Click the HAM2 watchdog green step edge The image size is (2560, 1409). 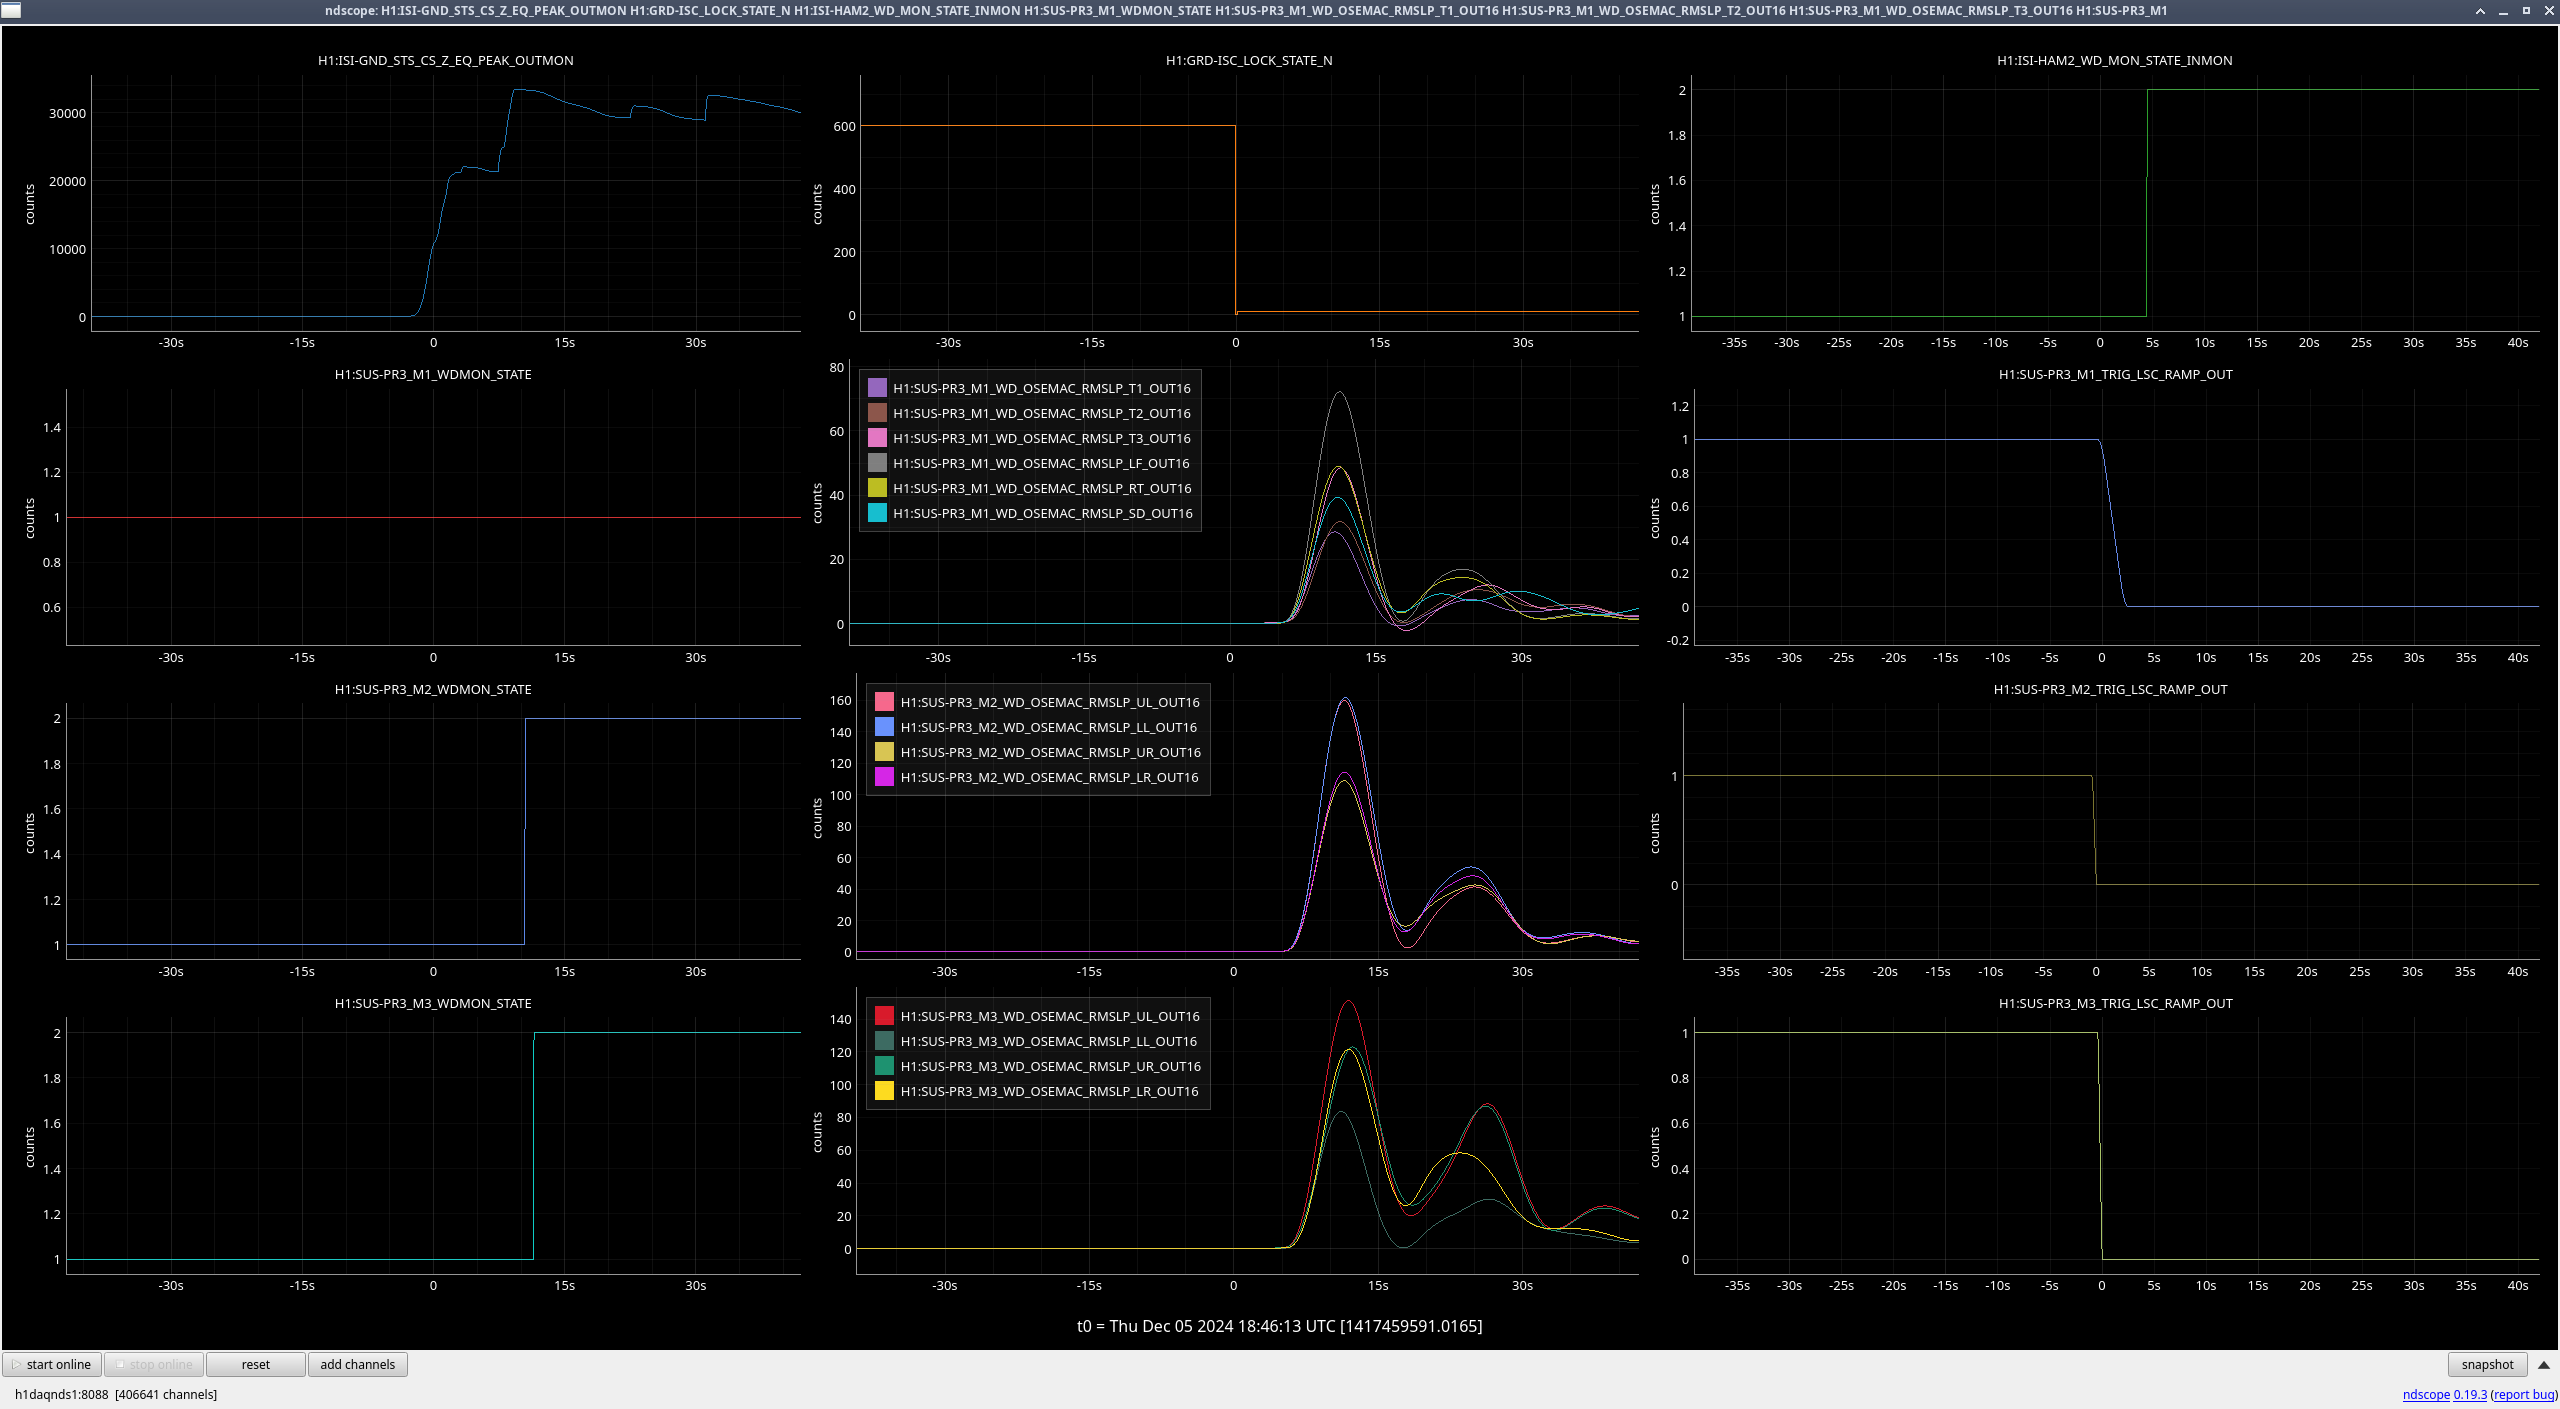coord(2147,203)
